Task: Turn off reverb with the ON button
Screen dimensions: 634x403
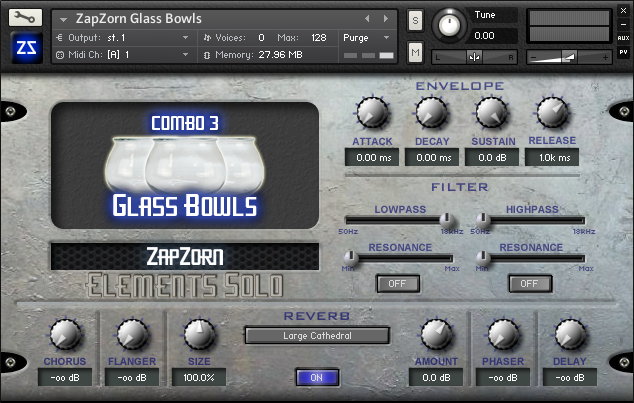Action: tap(317, 377)
